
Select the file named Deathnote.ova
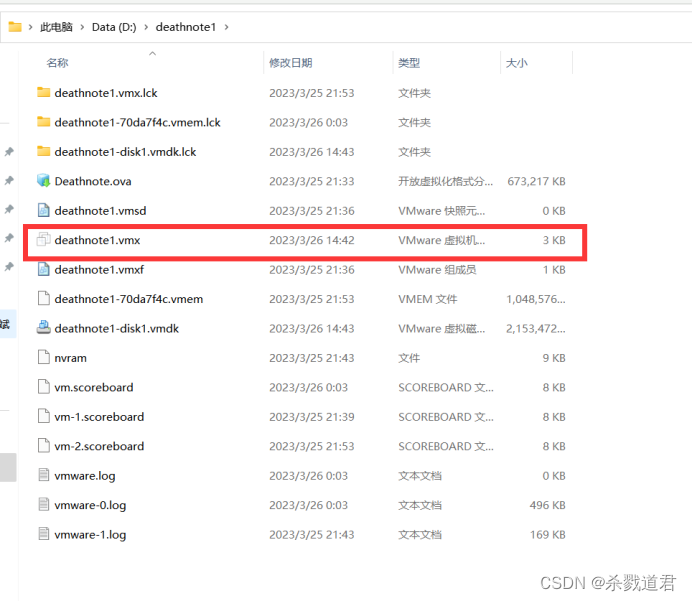[x=93, y=181]
